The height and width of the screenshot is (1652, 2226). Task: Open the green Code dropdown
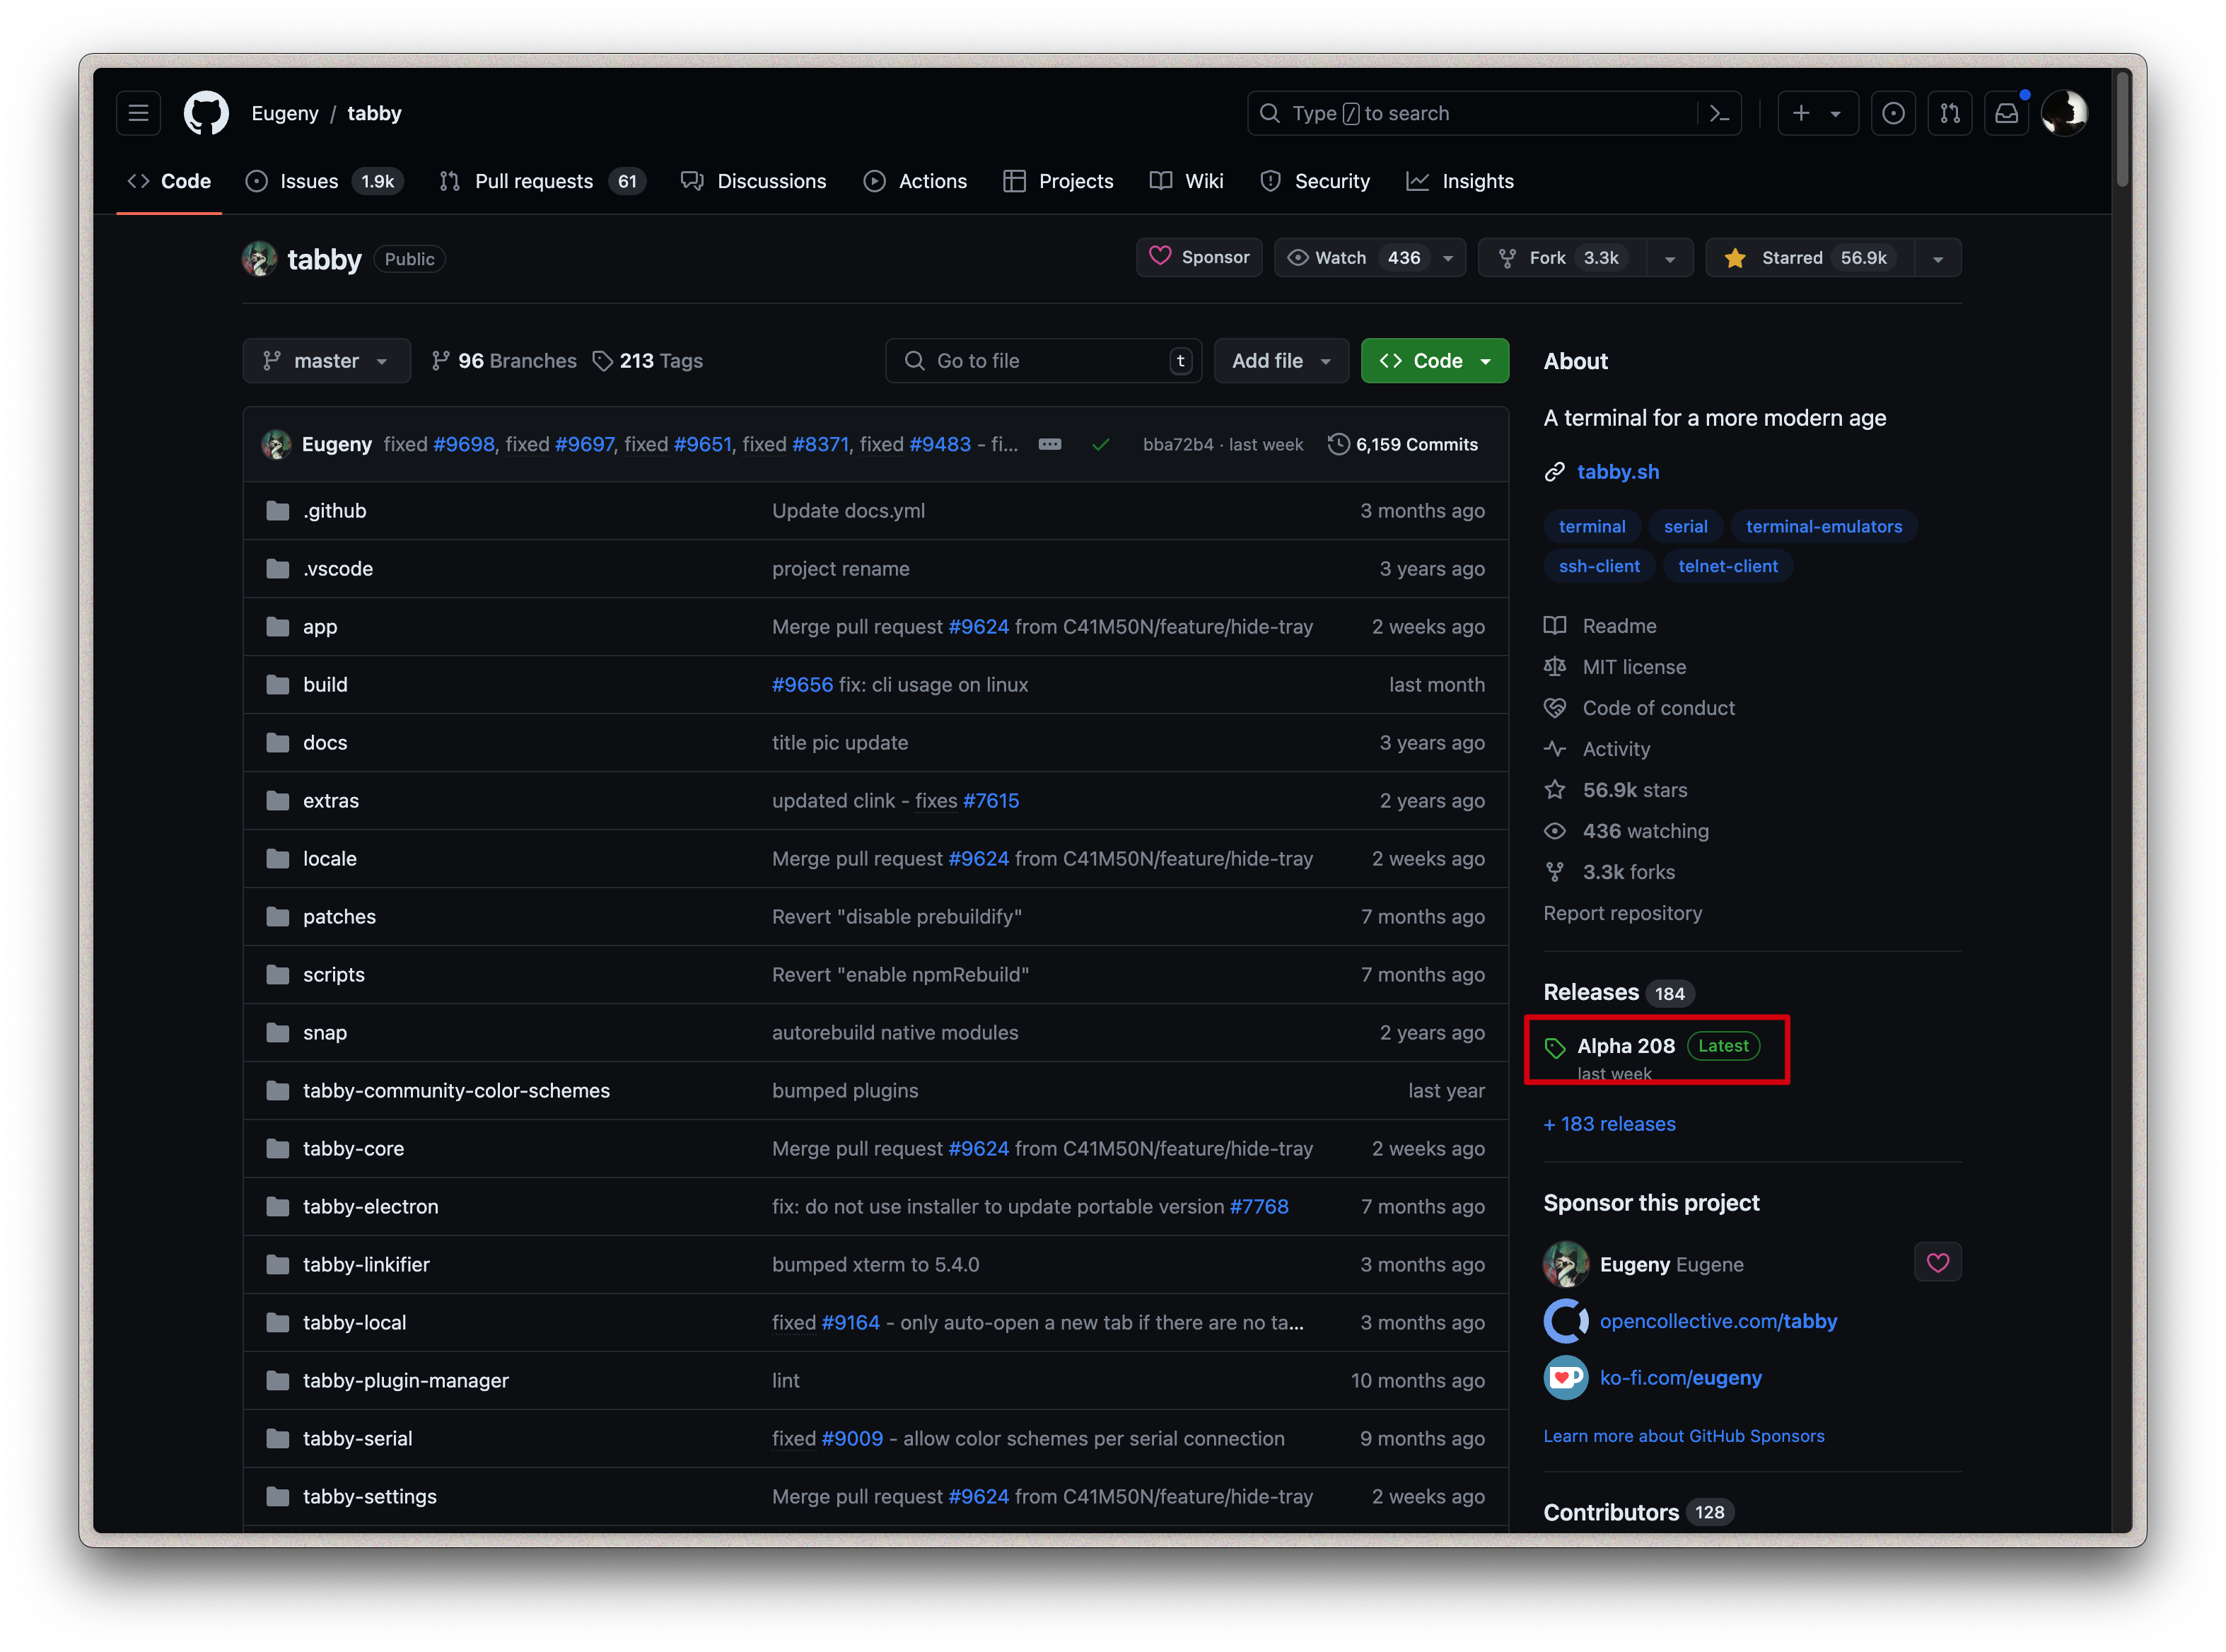click(x=1434, y=361)
